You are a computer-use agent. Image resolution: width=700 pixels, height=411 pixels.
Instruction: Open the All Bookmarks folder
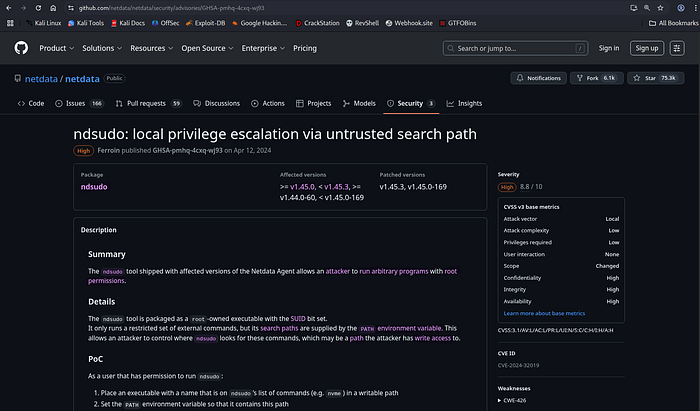point(673,23)
